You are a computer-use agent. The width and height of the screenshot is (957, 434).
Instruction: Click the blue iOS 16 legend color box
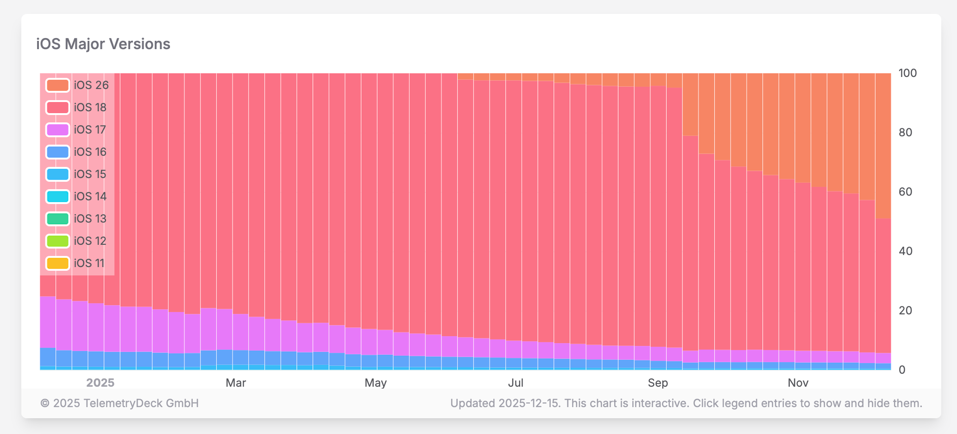click(57, 152)
